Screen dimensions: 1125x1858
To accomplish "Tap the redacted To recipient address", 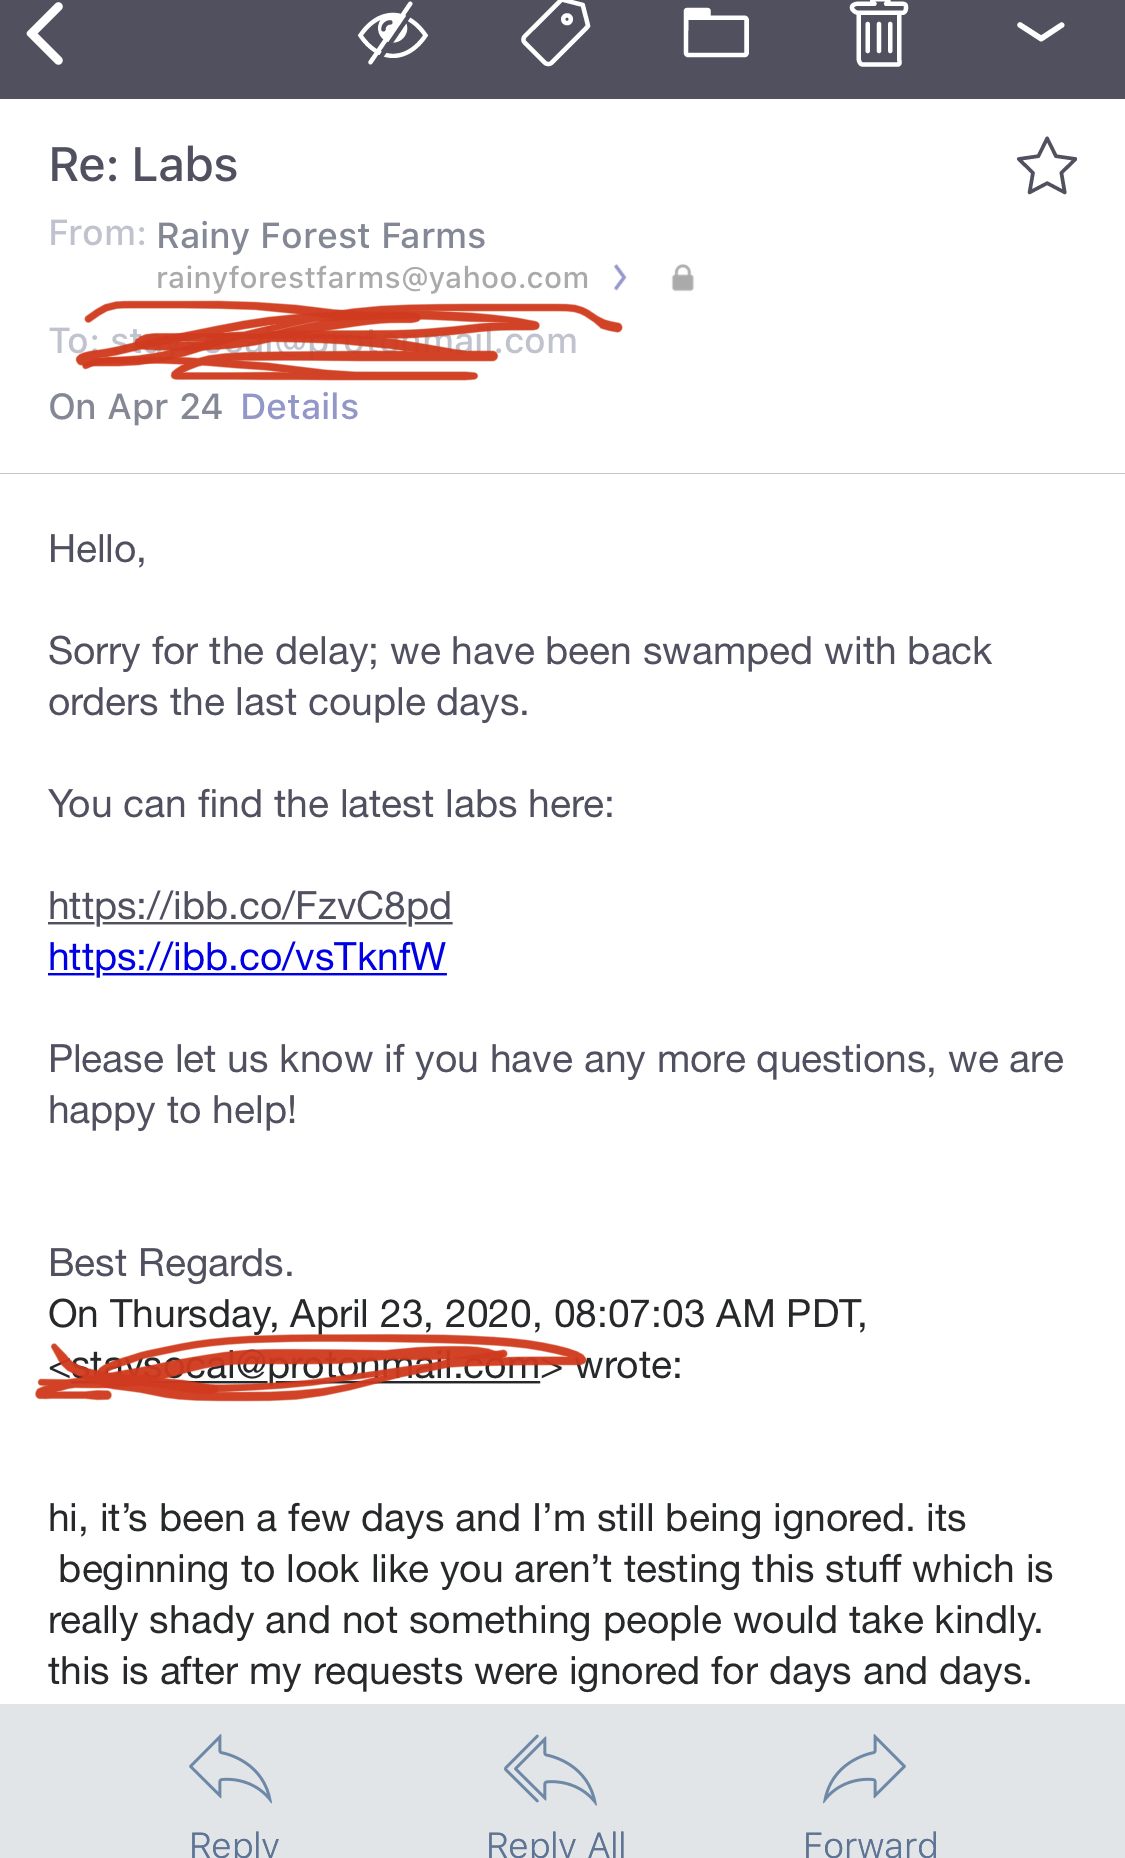I will (340, 342).
